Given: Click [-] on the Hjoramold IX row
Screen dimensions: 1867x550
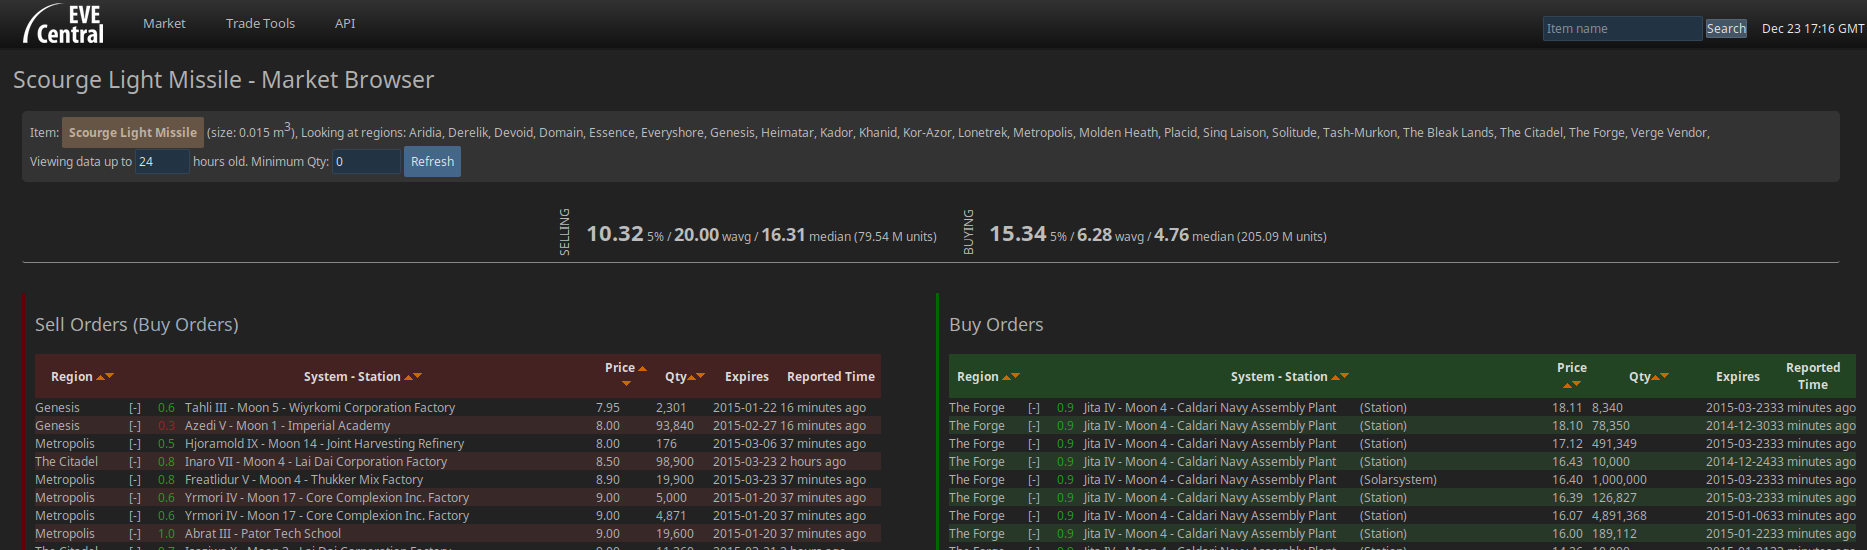Looking at the screenshot, I should (x=135, y=444).
